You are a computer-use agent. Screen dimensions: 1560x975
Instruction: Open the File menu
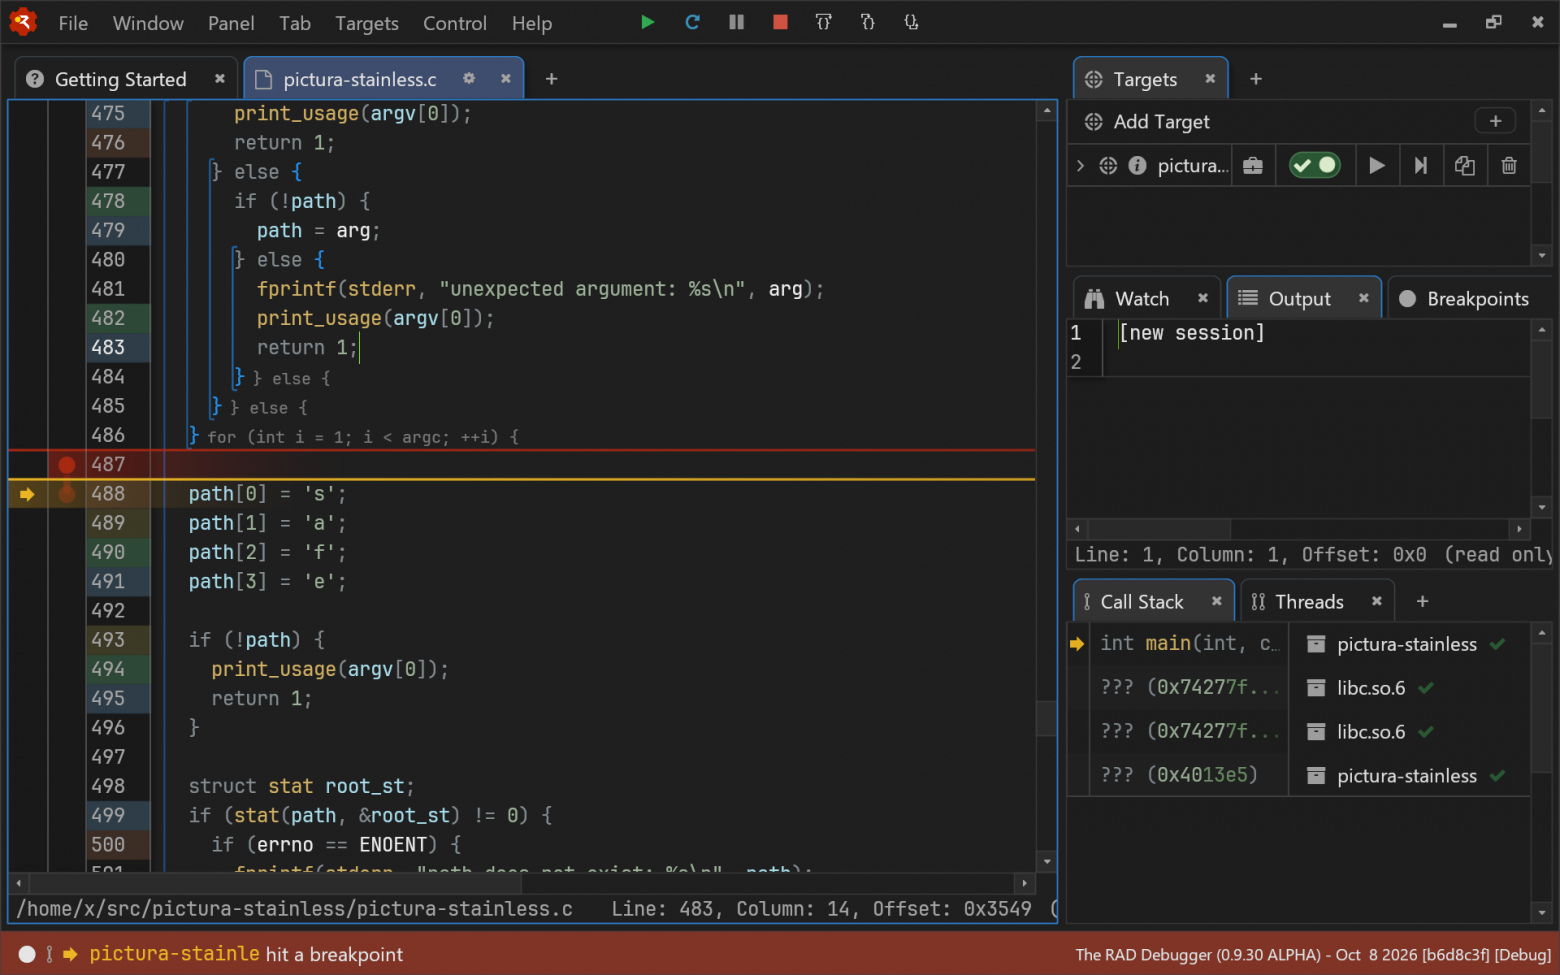(x=73, y=23)
